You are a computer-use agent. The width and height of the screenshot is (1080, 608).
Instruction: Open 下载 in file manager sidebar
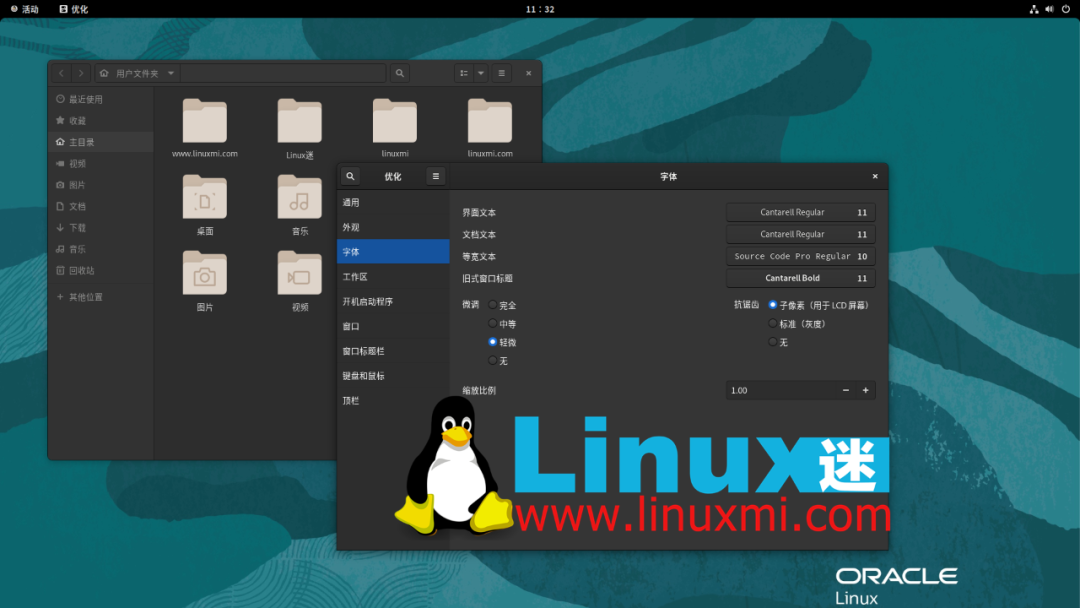click(101, 227)
